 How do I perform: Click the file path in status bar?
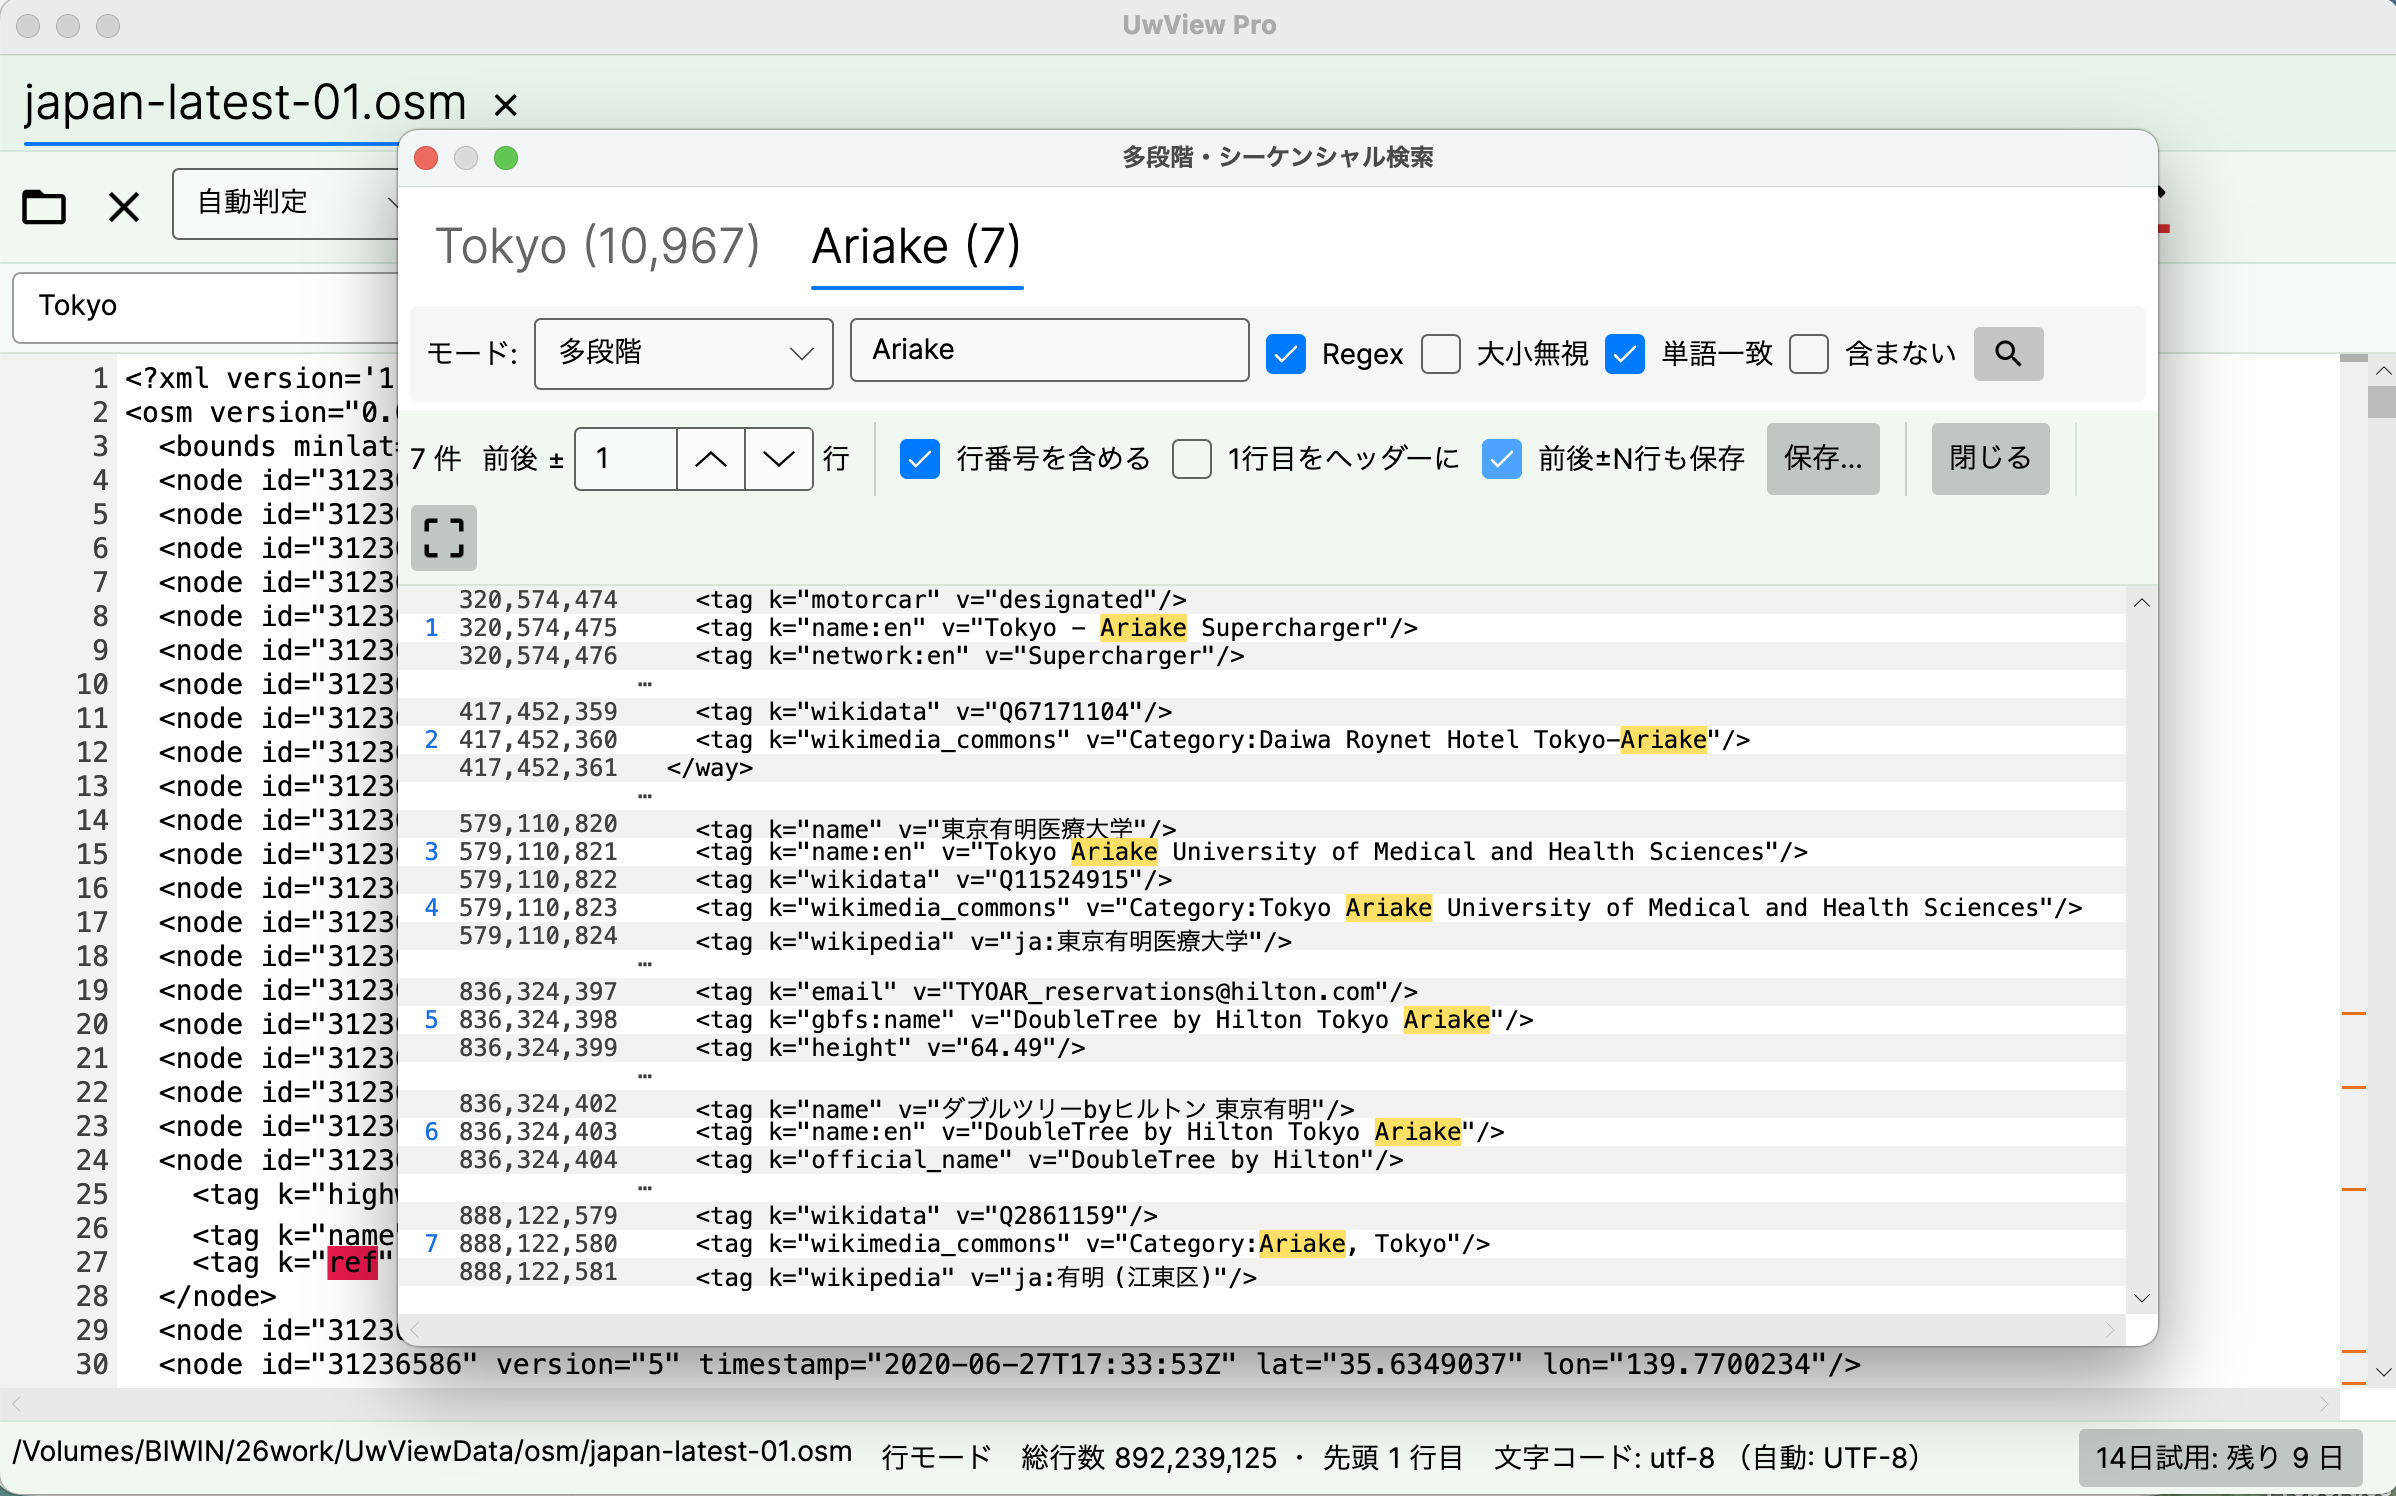point(432,1452)
